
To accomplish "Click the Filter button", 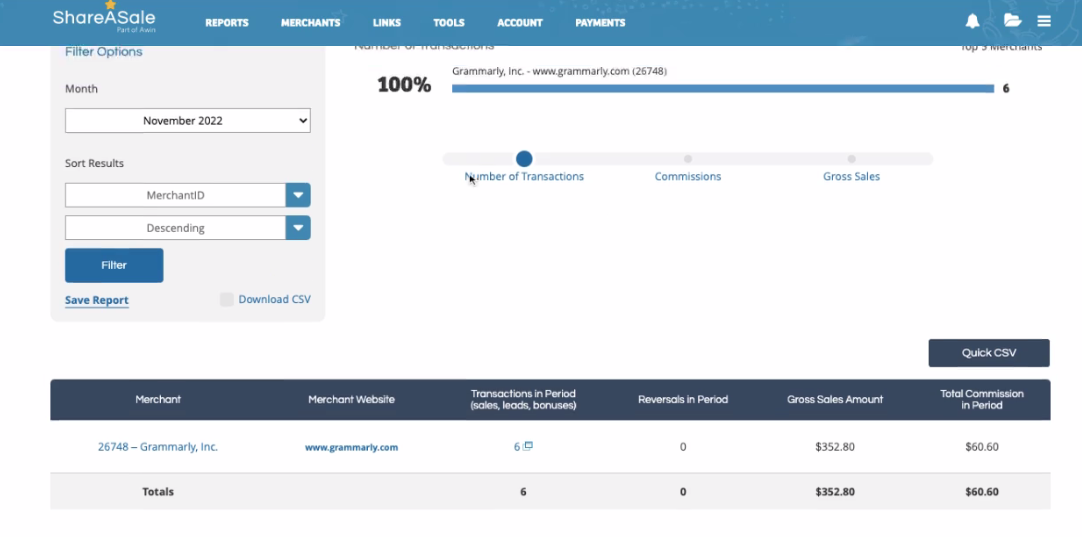I will [x=114, y=265].
